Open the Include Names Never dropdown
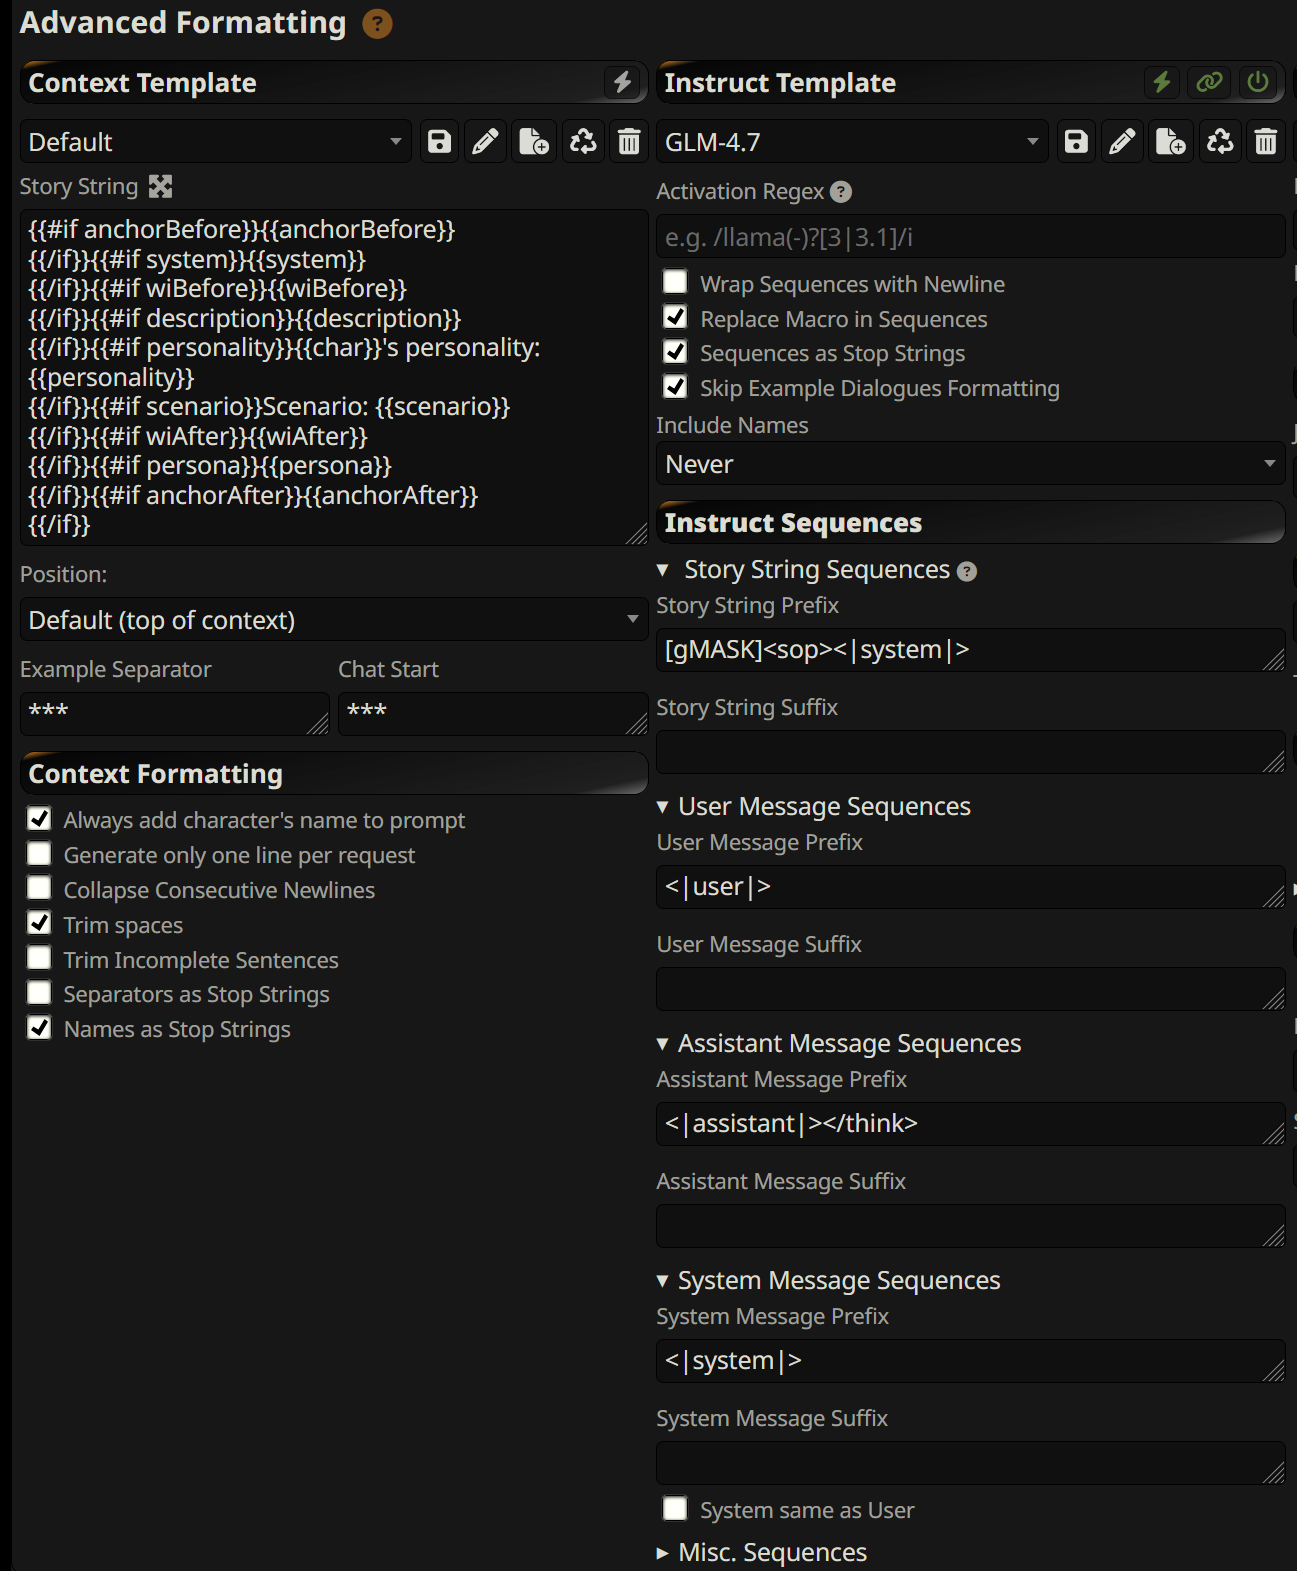 pyautogui.click(x=970, y=464)
